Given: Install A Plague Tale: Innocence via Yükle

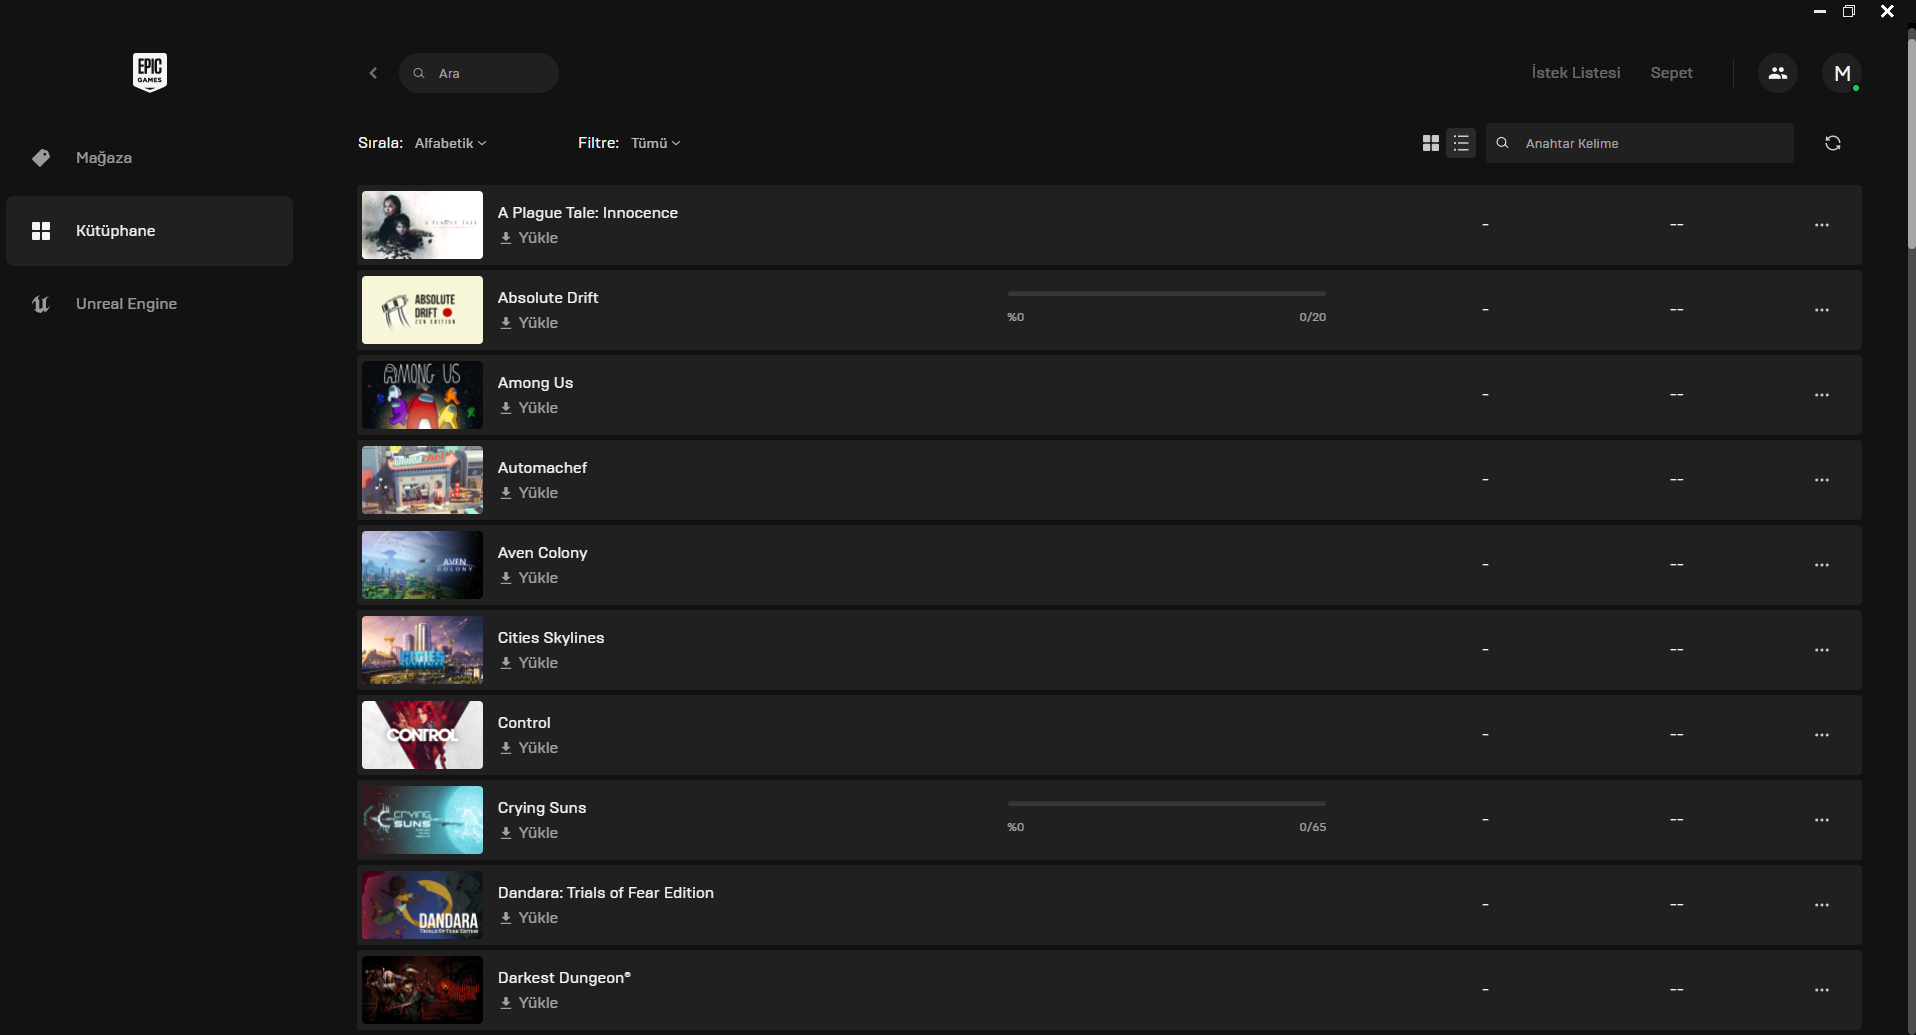Looking at the screenshot, I should coord(529,238).
